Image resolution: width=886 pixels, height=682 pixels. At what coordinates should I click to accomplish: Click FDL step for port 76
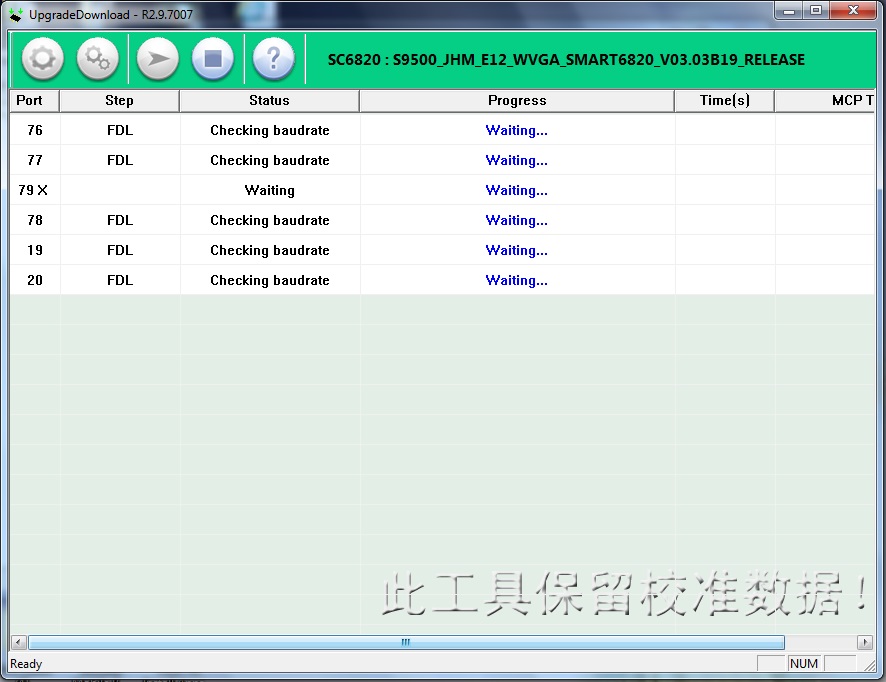120,130
